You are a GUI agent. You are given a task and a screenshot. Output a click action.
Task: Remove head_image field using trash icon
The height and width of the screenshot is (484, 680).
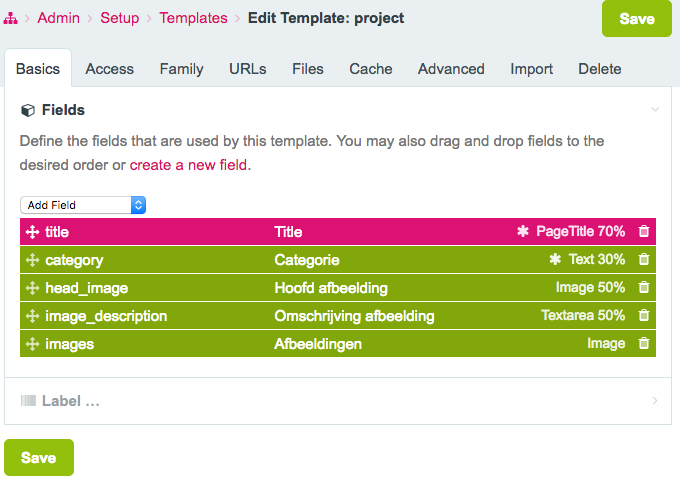[x=644, y=287]
